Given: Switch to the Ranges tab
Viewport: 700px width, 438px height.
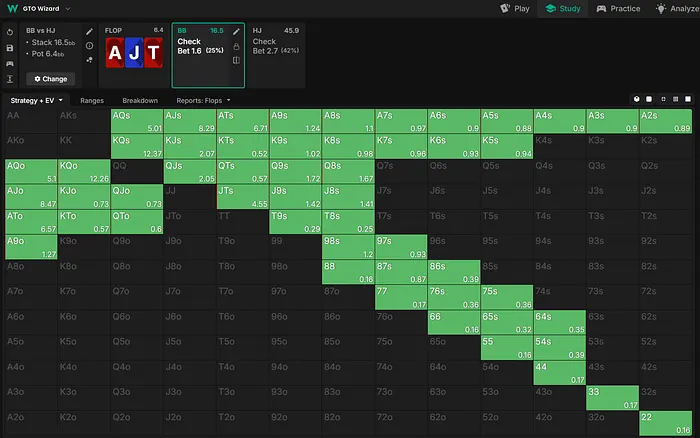Looking at the screenshot, I should point(92,101).
